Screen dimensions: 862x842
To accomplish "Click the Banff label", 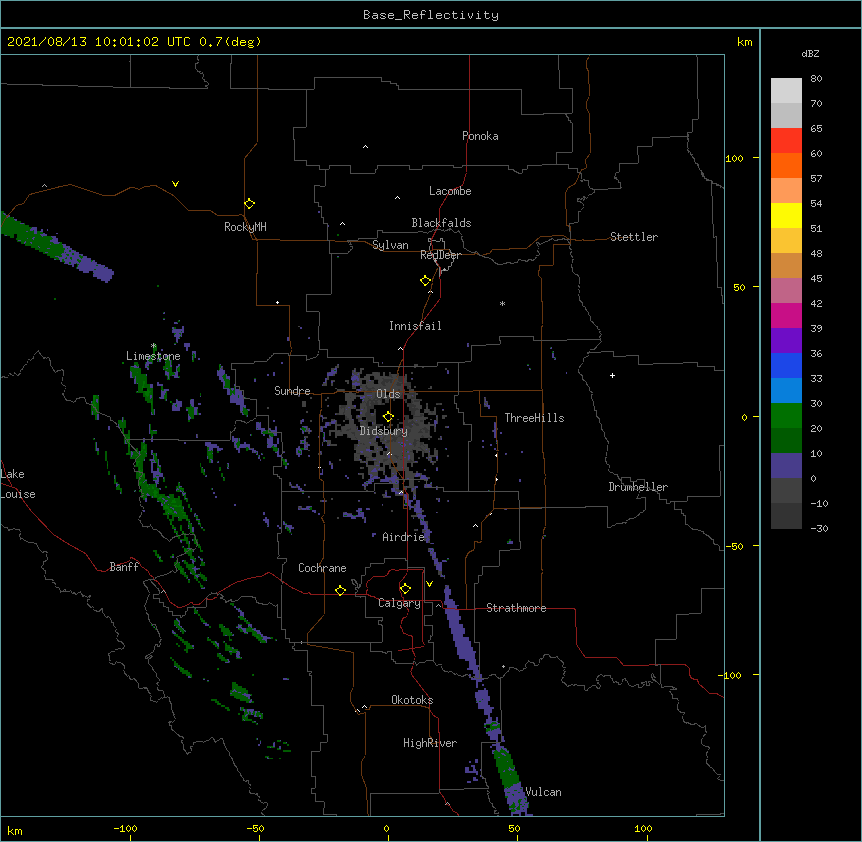I will pyautogui.click(x=124, y=567).
